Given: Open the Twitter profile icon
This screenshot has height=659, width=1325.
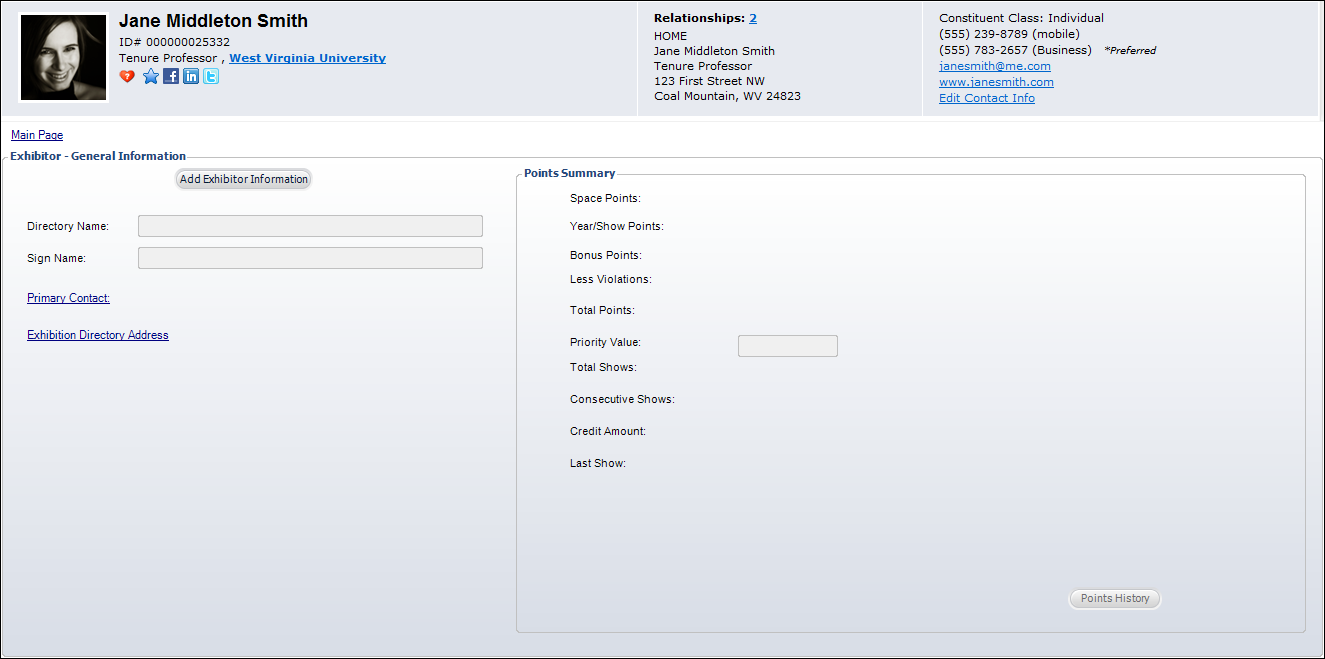Looking at the screenshot, I should [211, 76].
